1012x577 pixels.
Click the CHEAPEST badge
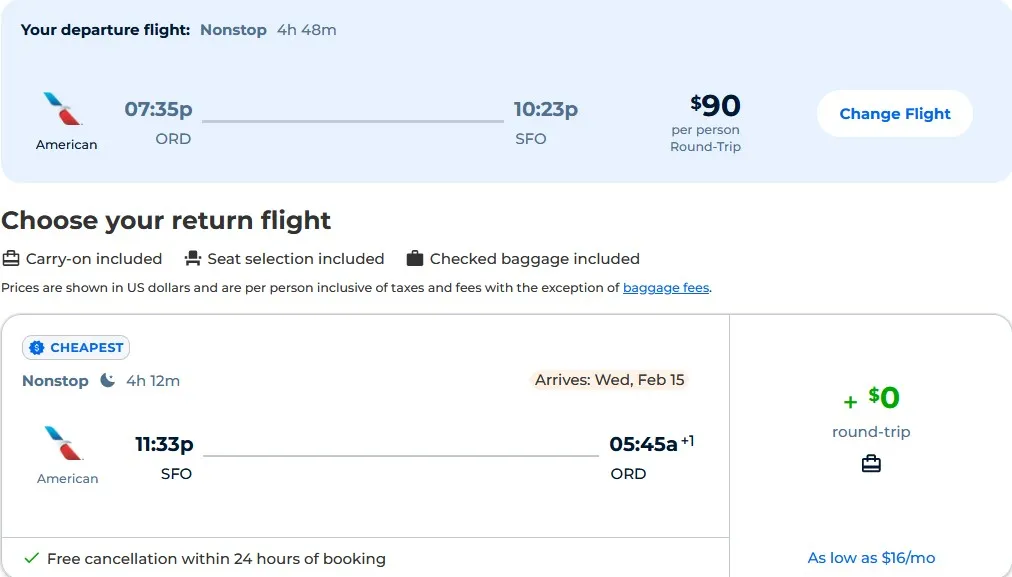(x=76, y=347)
